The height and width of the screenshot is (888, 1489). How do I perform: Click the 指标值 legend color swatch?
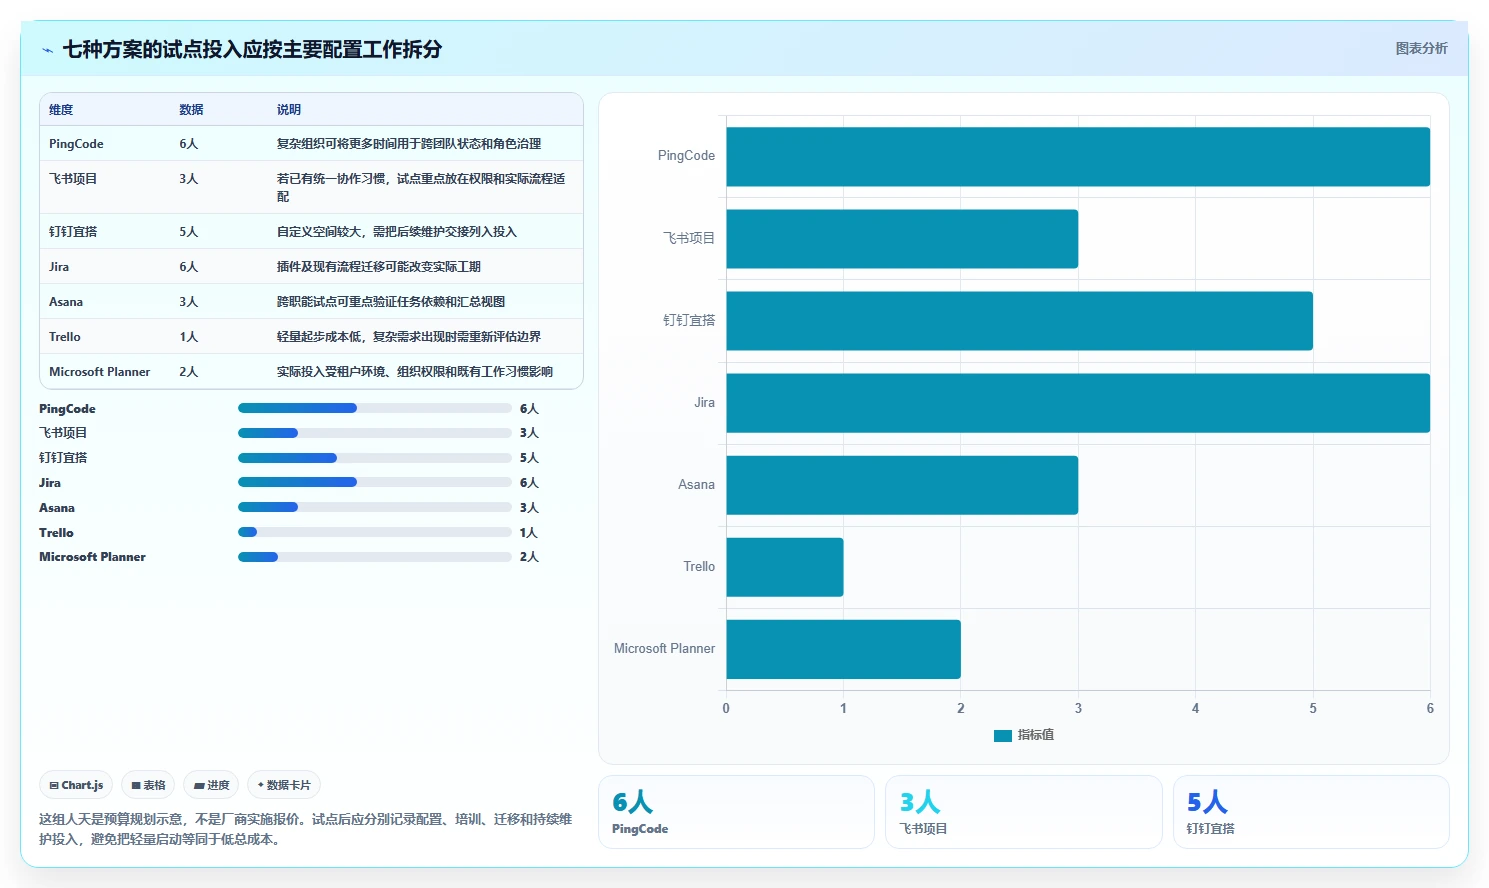(x=1003, y=736)
